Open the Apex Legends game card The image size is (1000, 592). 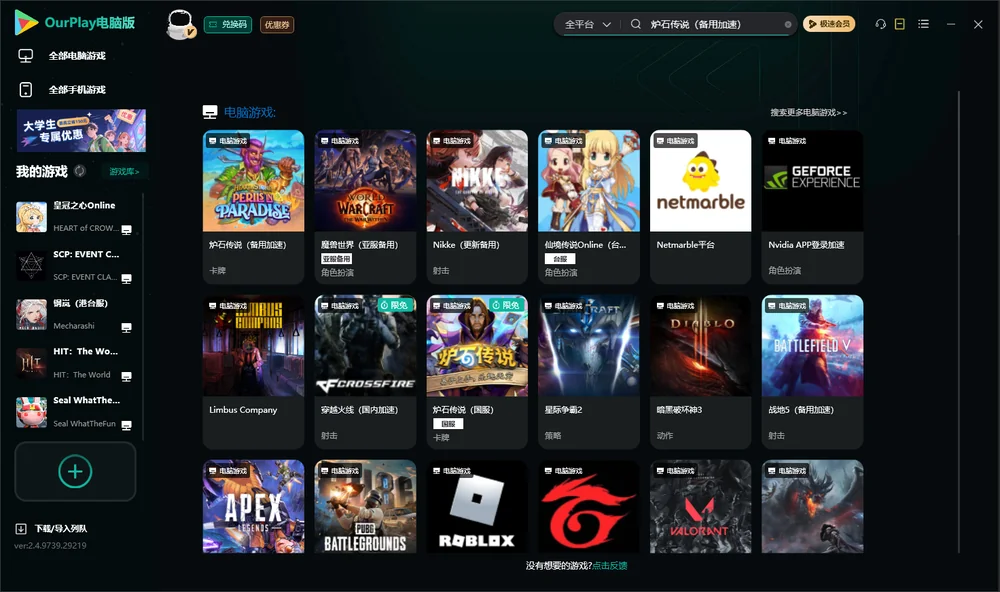point(253,507)
